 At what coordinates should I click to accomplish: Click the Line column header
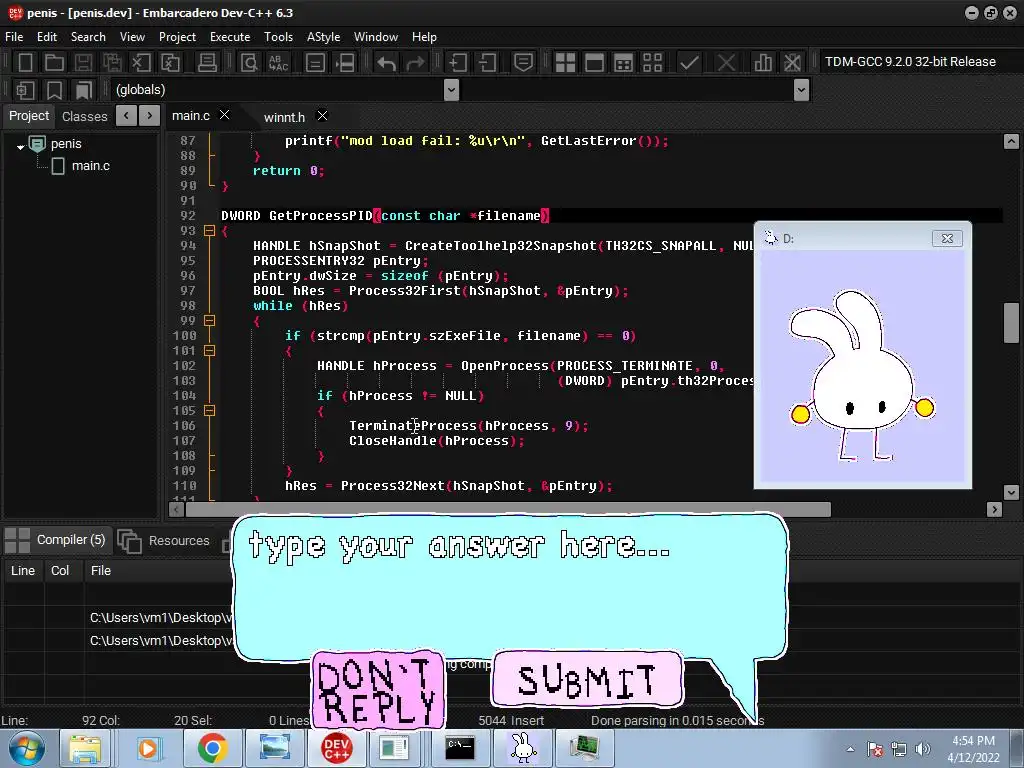pos(23,571)
